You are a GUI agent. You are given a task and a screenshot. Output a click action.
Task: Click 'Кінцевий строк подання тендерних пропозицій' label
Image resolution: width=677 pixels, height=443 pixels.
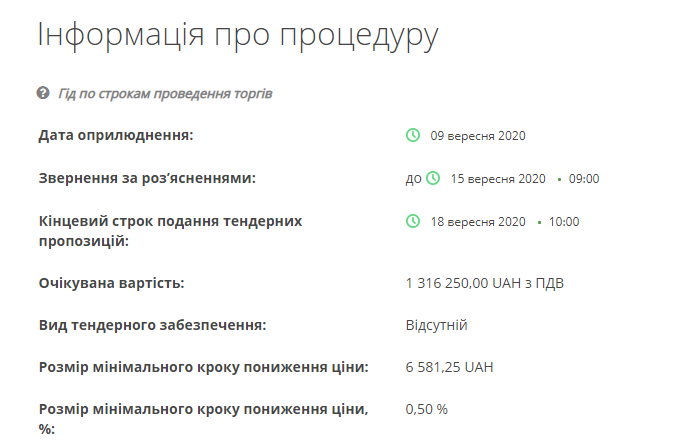[x=170, y=230]
